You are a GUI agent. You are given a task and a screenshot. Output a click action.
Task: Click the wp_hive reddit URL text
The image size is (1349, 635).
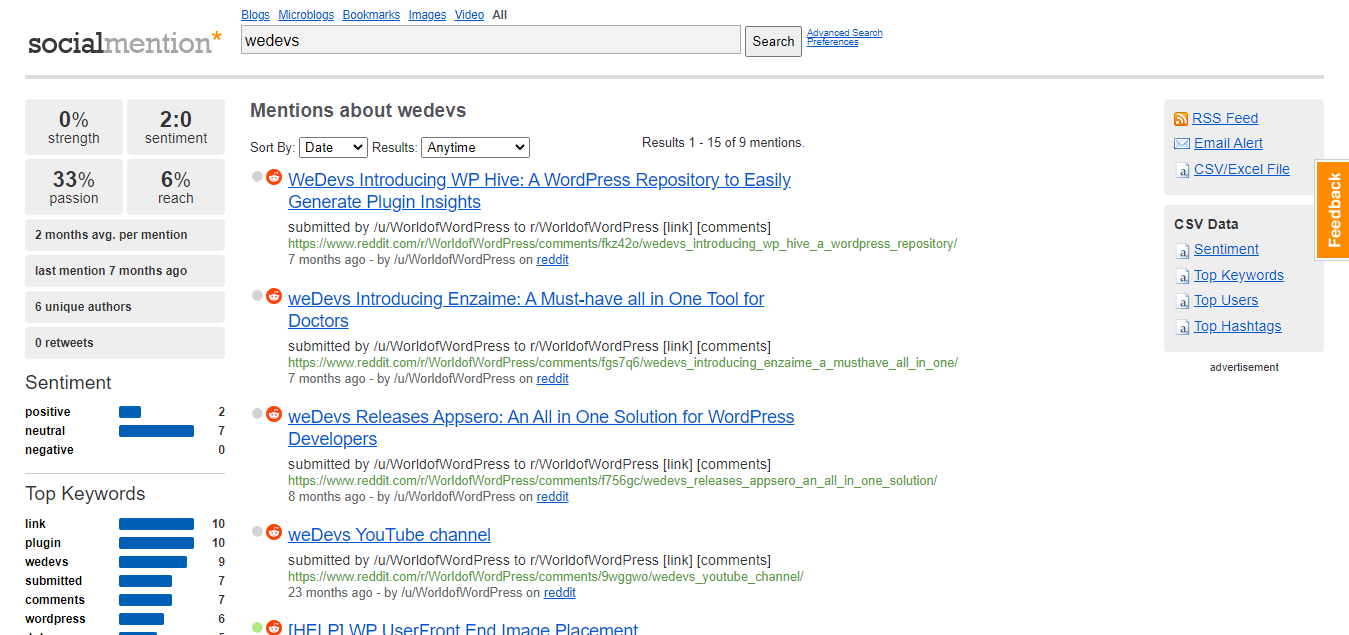pyautogui.click(x=622, y=244)
